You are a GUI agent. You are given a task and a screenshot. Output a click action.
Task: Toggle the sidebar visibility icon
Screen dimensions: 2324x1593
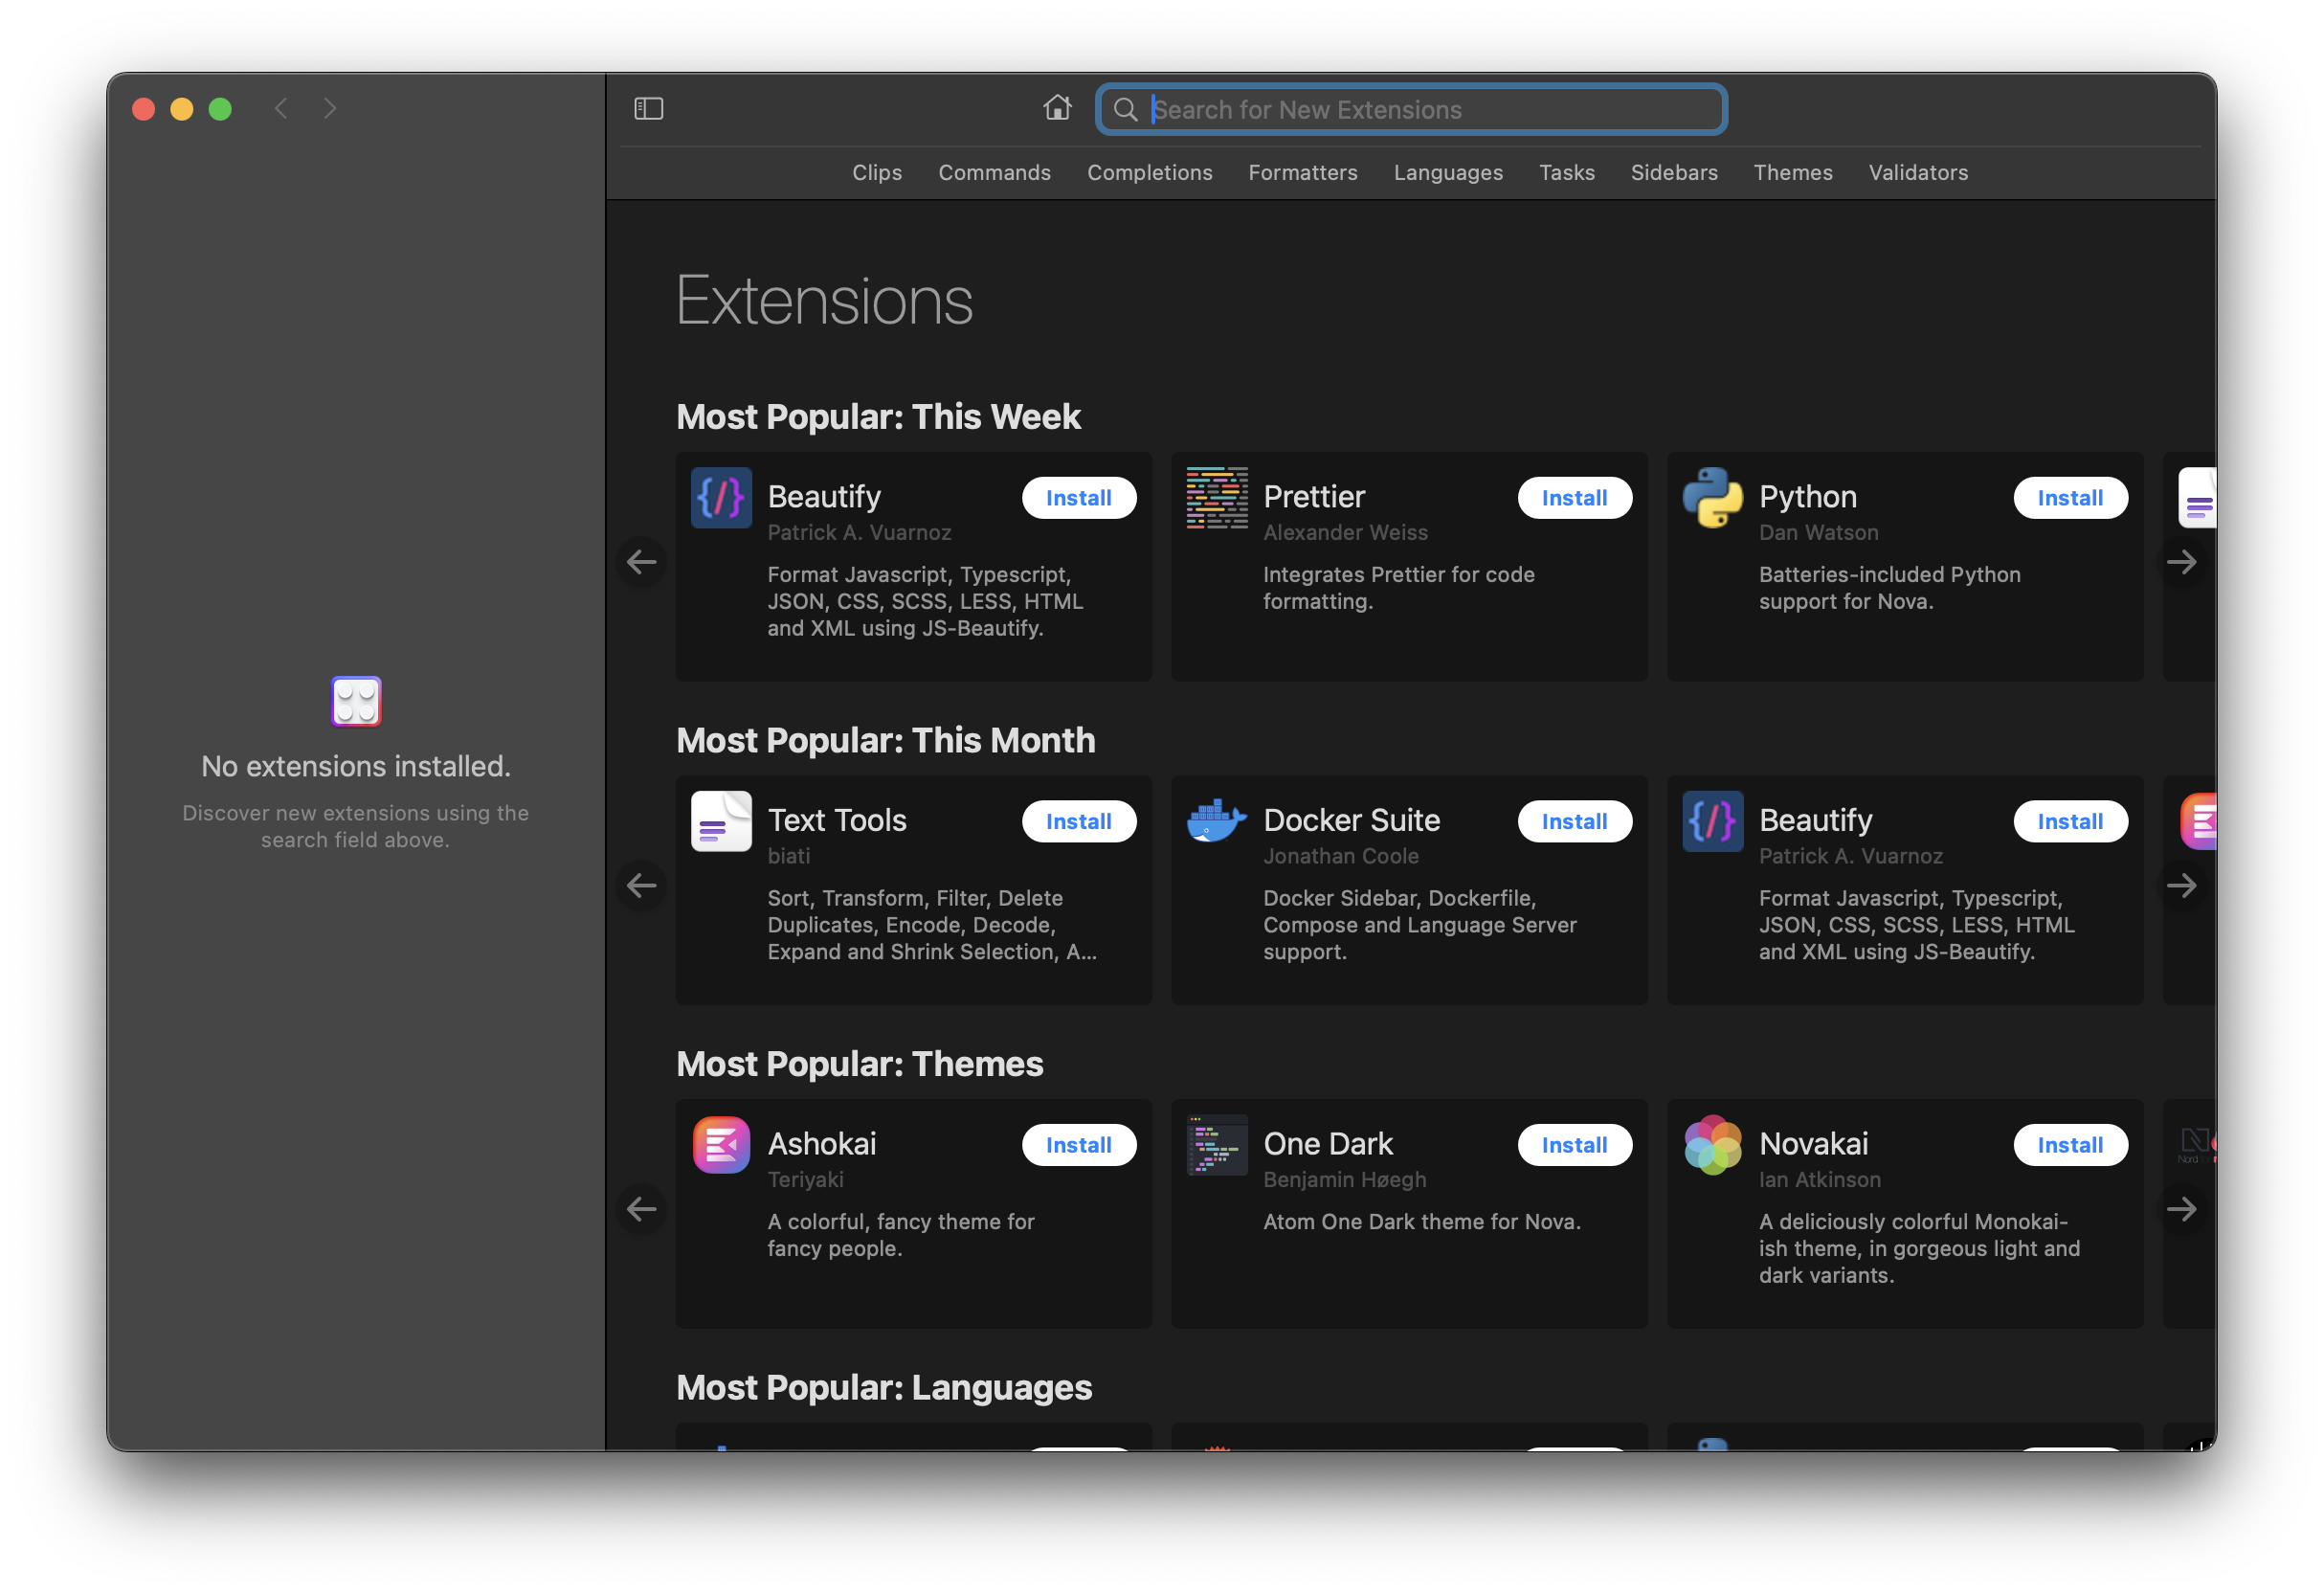(x=648, y=108)
